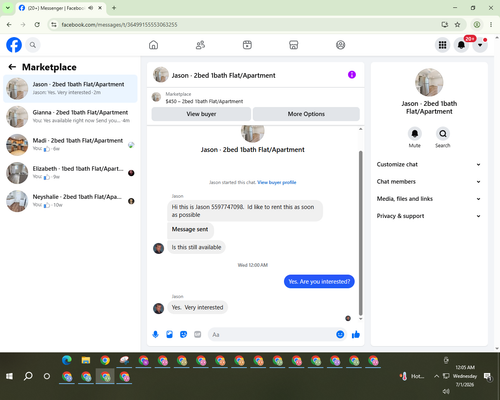Open Microsoft Edge from taskbar
Screen dimensions: 500x400
(x=67, y=360)
